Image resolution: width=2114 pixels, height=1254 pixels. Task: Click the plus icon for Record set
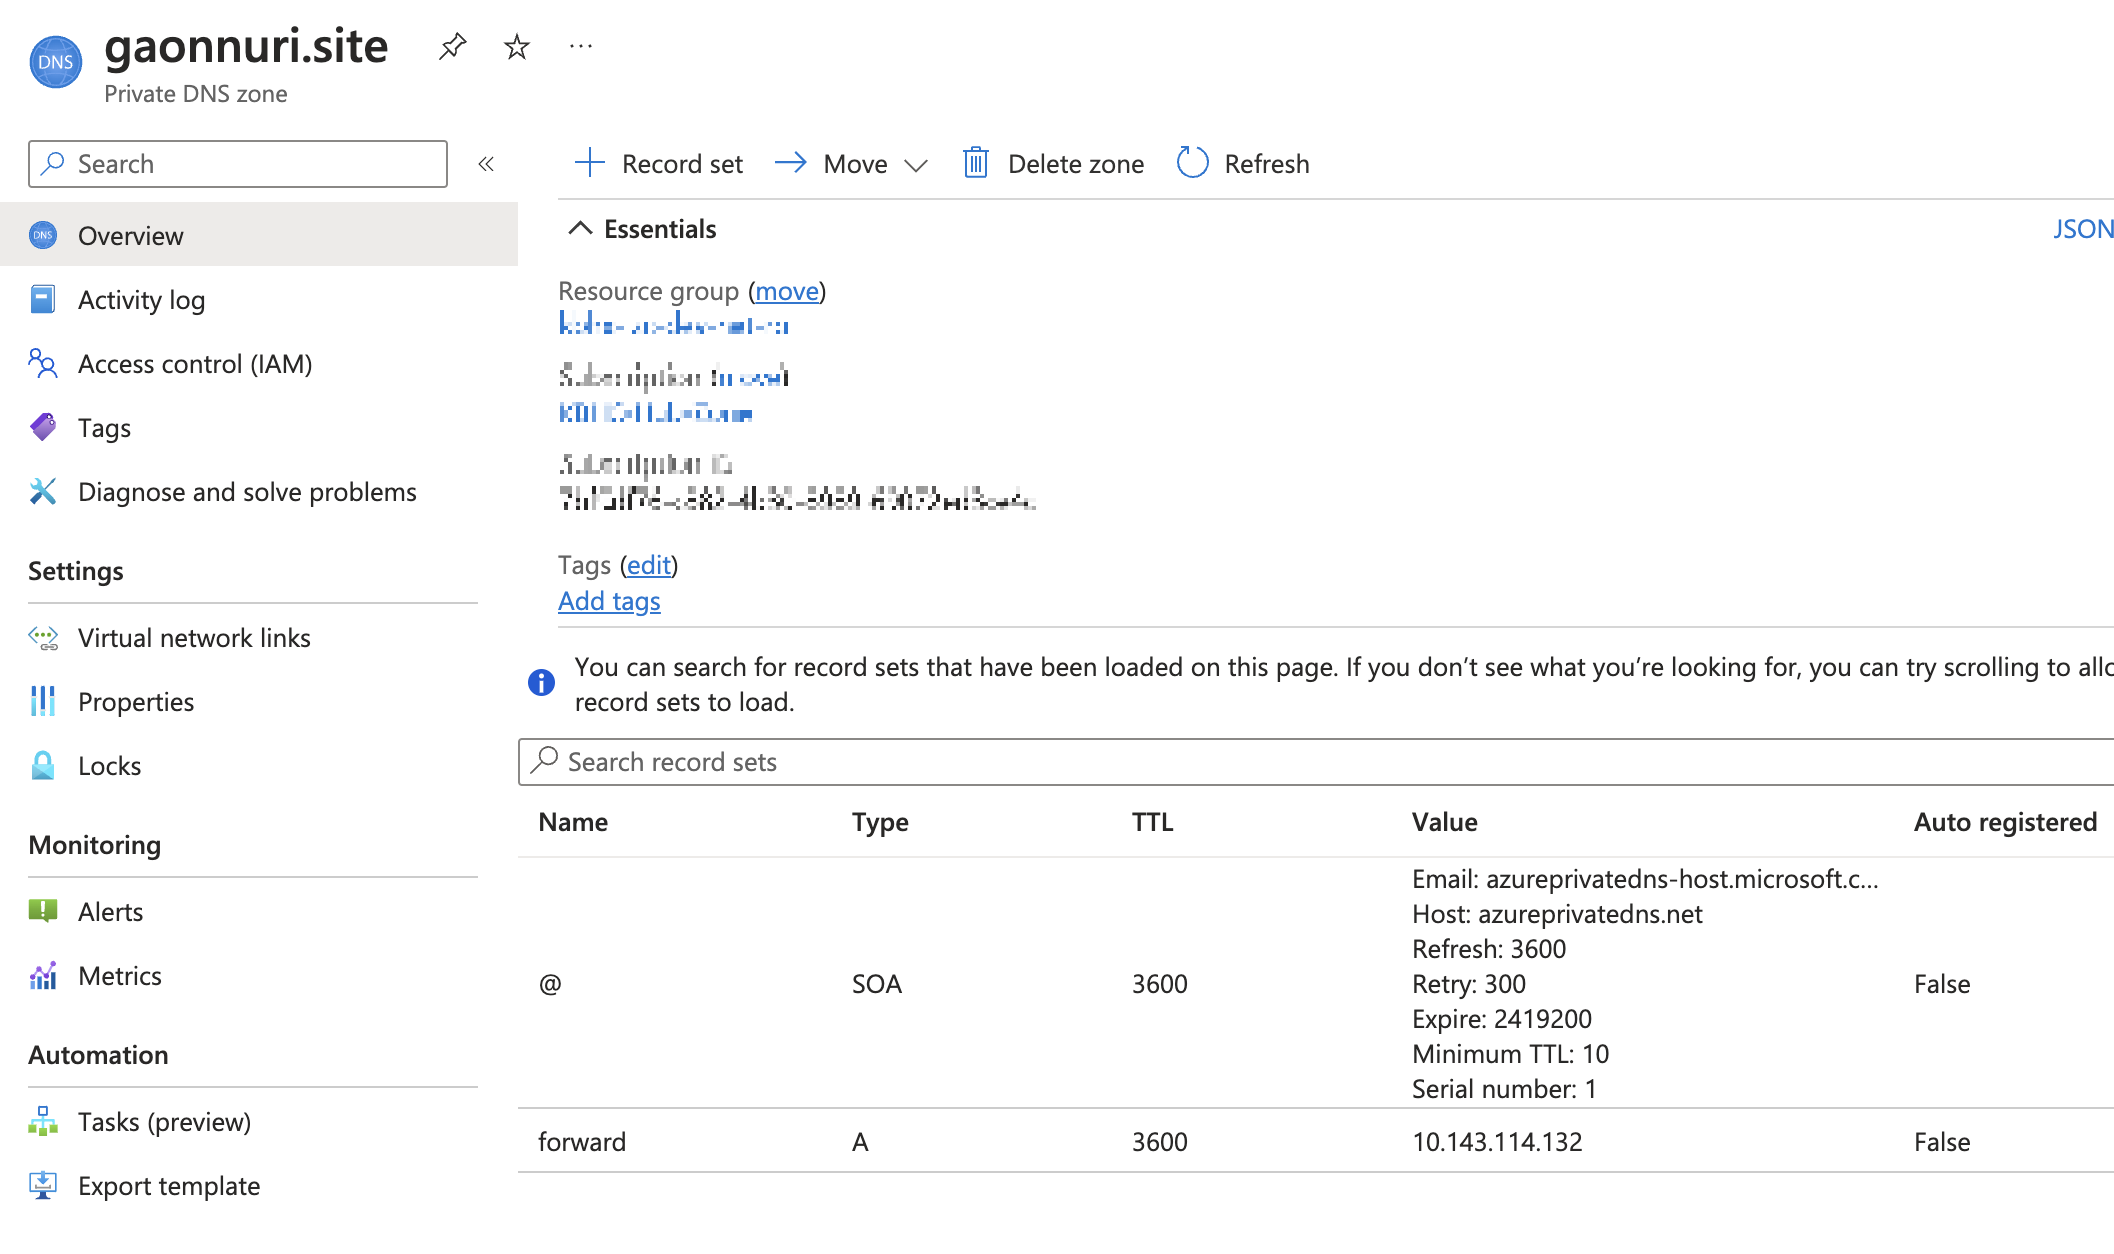coord(590,163)
